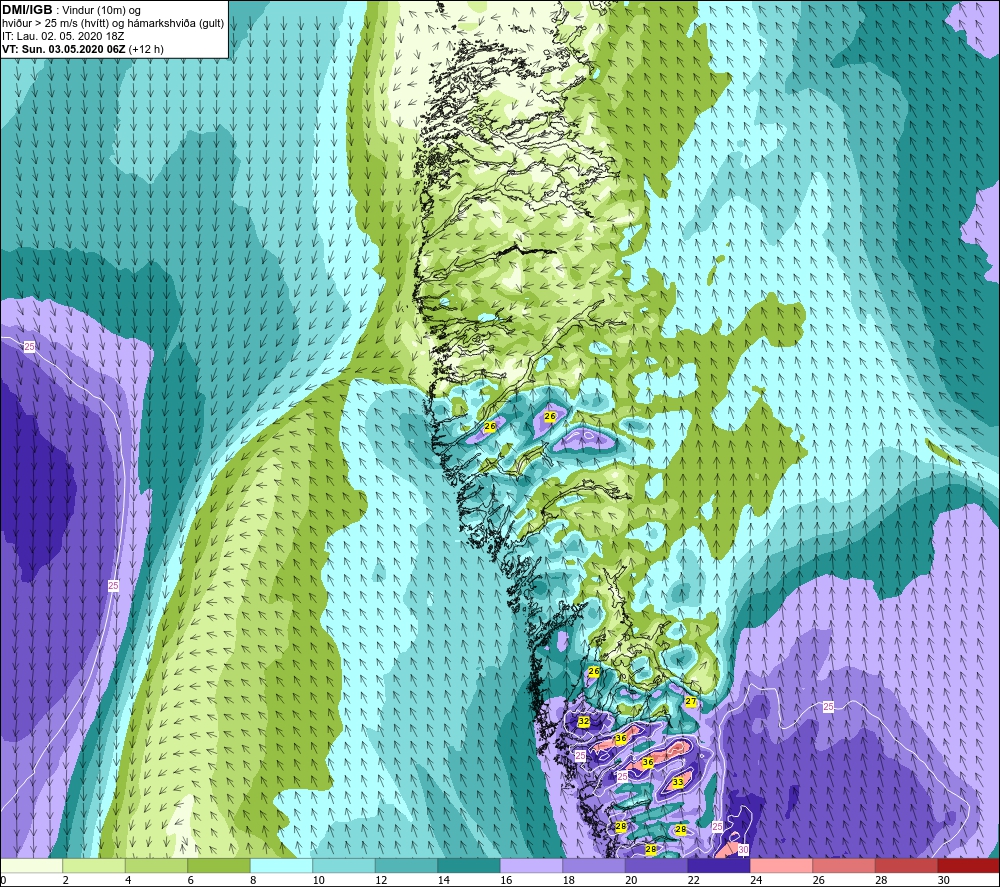Click the "VT: Sun. 03.05.2020 06Z" text
The height and width of the screenshot is (887, 1000).
click(x=64, y=49)
